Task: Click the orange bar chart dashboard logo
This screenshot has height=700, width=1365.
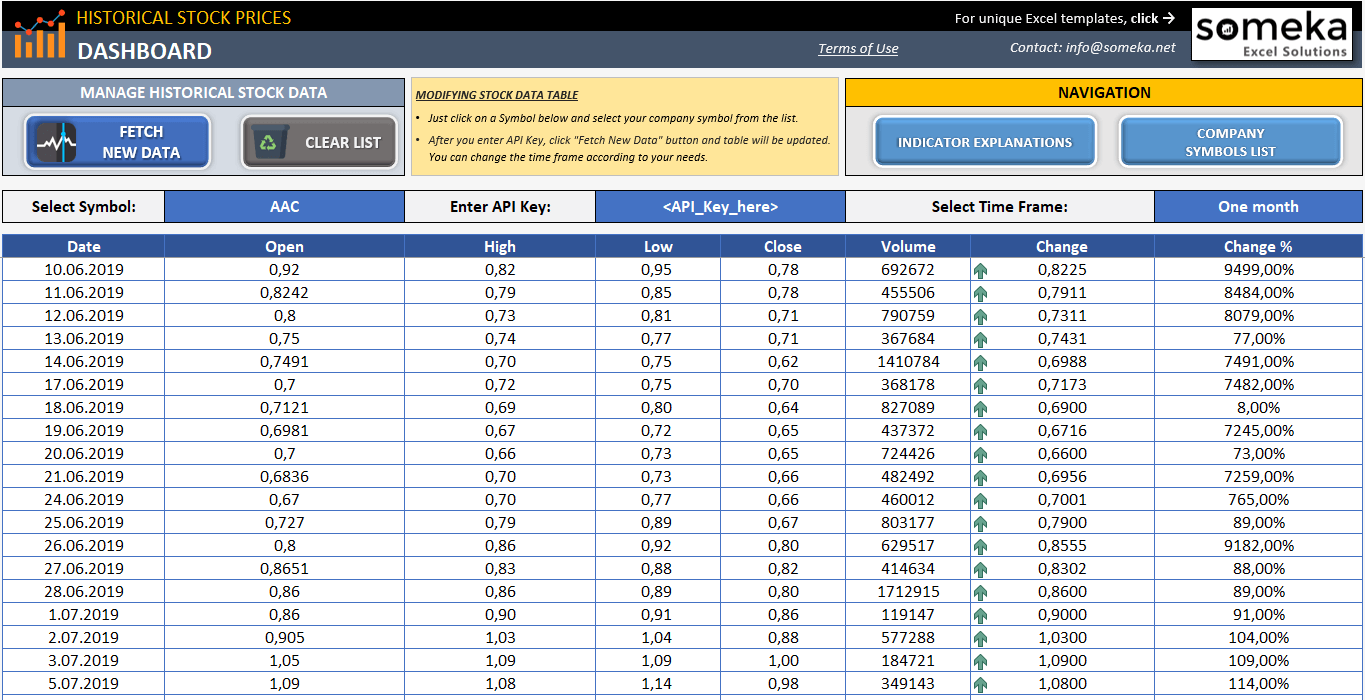Action: tap(40, 35)
